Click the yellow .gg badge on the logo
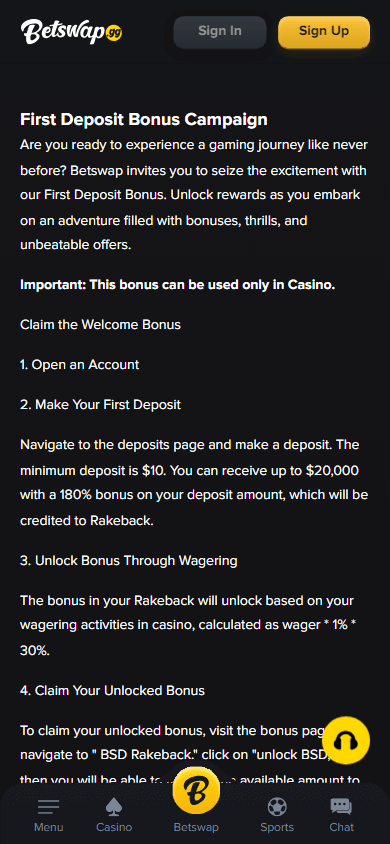Viewport: 390px width, 844px height. 114,32
